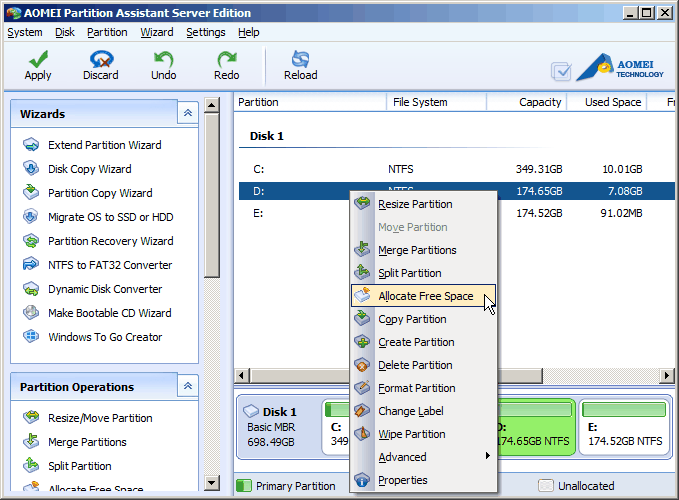
Task: Sort by the Used Space column header
Action: (x=607, y=102)
